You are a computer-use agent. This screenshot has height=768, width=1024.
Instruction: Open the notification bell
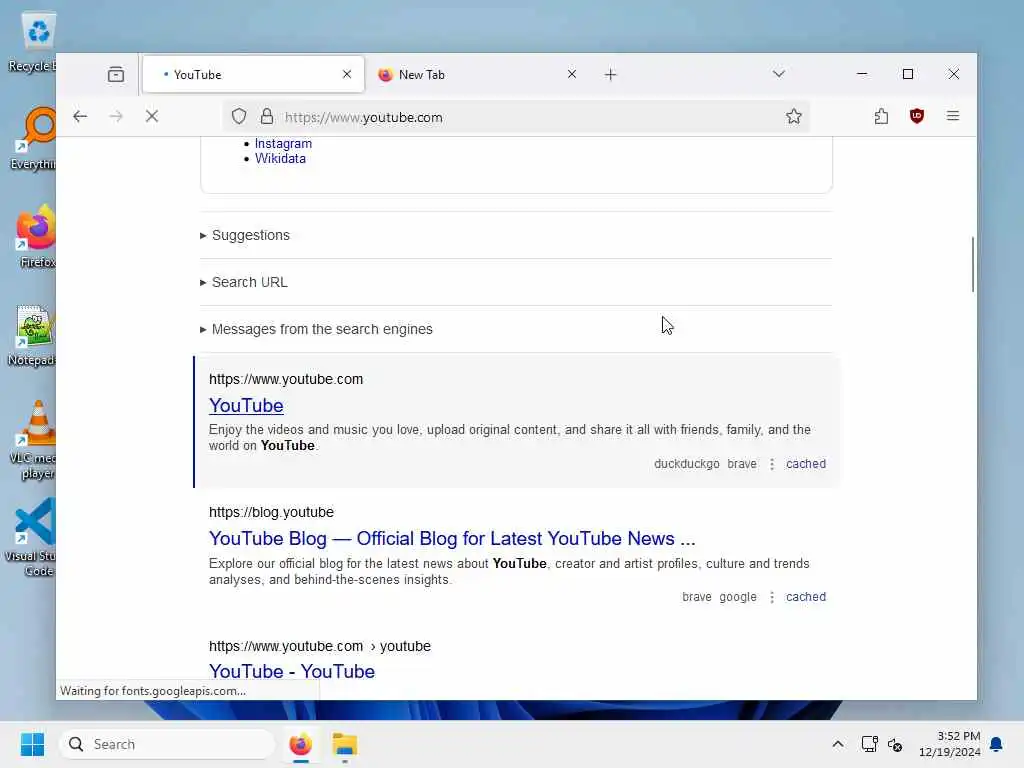996,744
